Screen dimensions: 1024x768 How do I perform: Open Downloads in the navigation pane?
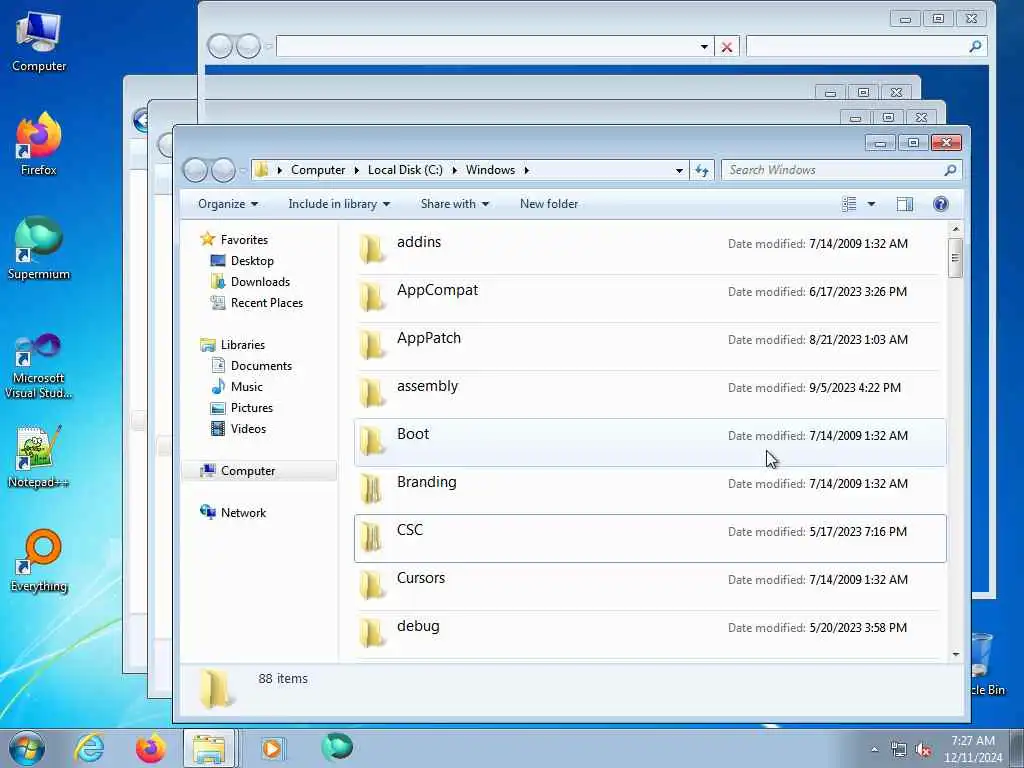coord(260,281)
